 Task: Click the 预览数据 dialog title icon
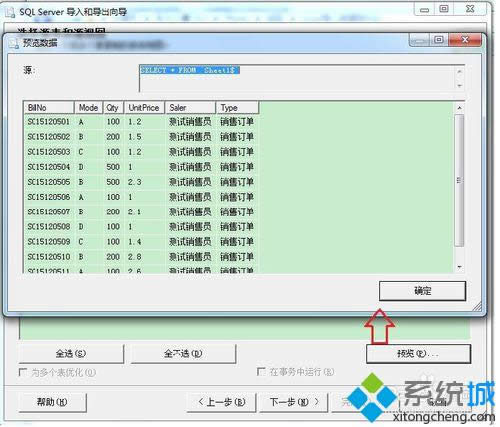(x=13, y=43)
